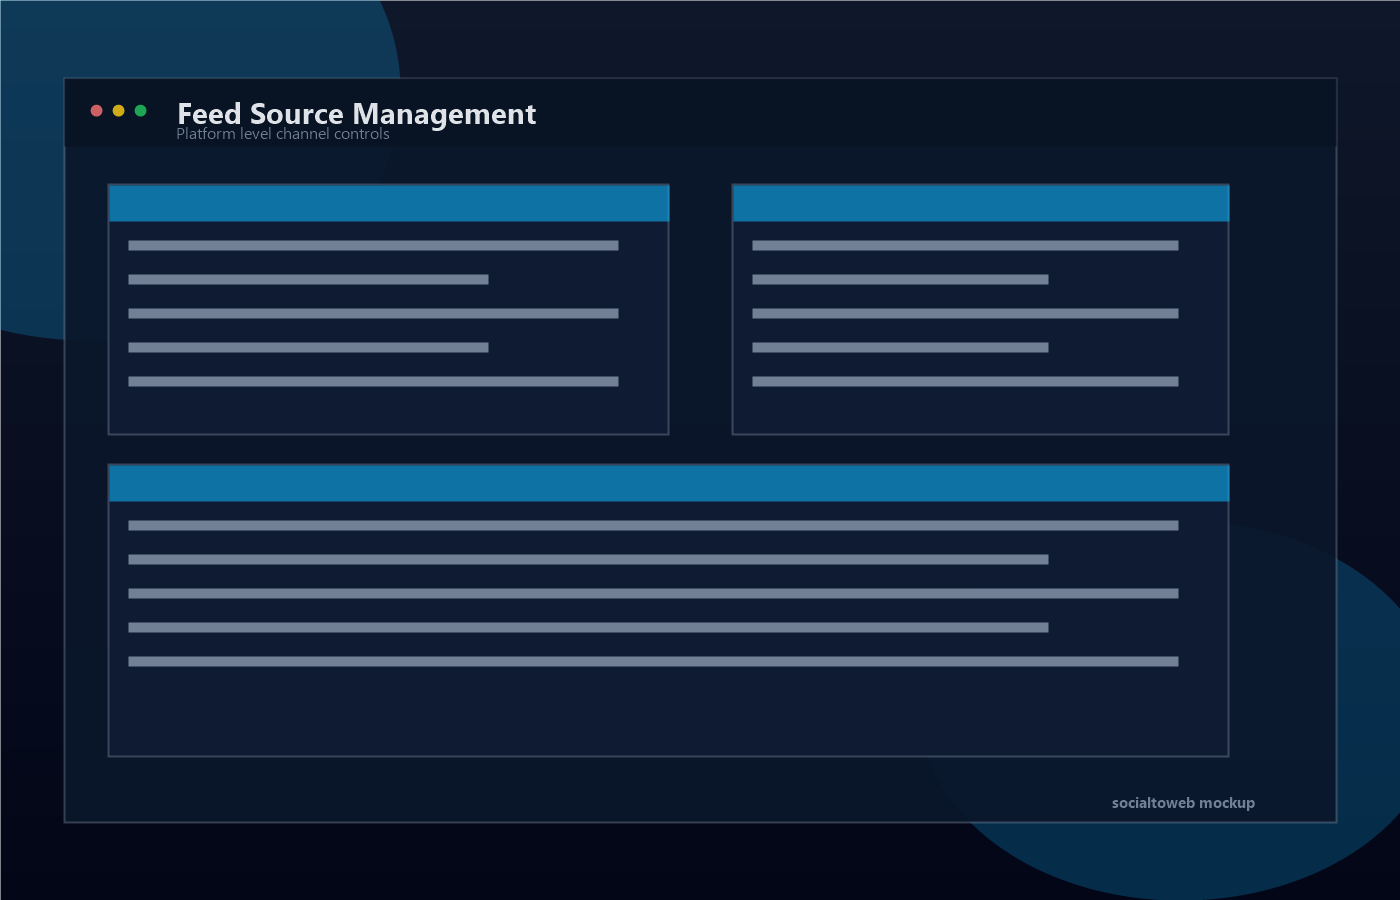Select the top-left panel's blue header bar
The width and height of the screenshot is (1400, 900).
388,202
